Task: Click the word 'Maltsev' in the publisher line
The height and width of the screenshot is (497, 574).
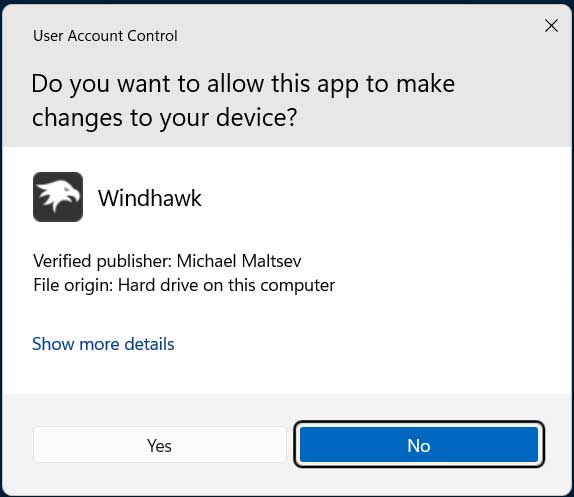Action: (271, 261)
